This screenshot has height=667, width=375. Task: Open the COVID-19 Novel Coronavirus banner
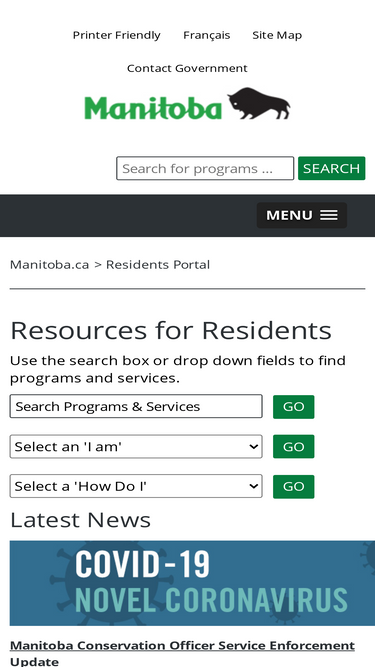(x=192, y=583)
